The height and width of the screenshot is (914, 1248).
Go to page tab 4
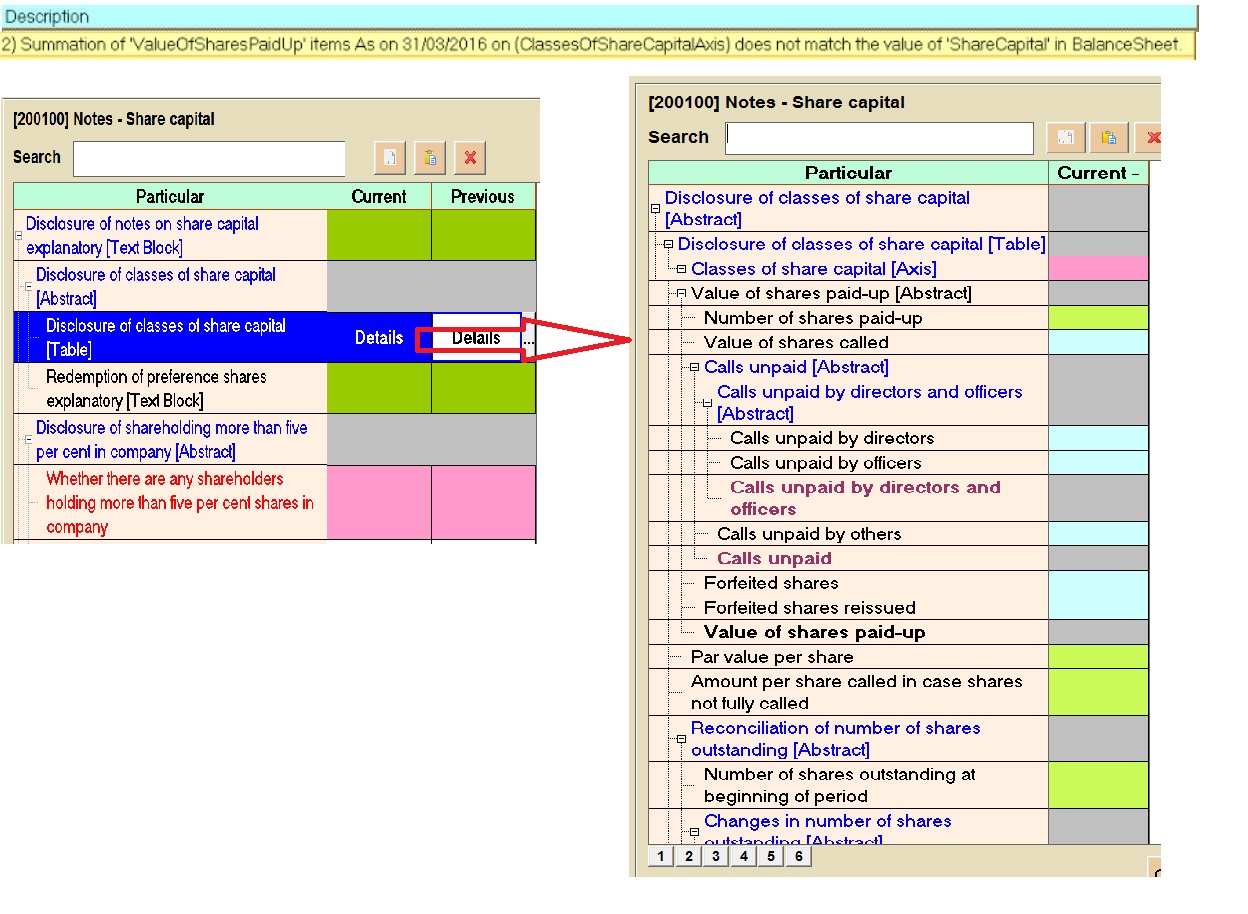(742, 857)
